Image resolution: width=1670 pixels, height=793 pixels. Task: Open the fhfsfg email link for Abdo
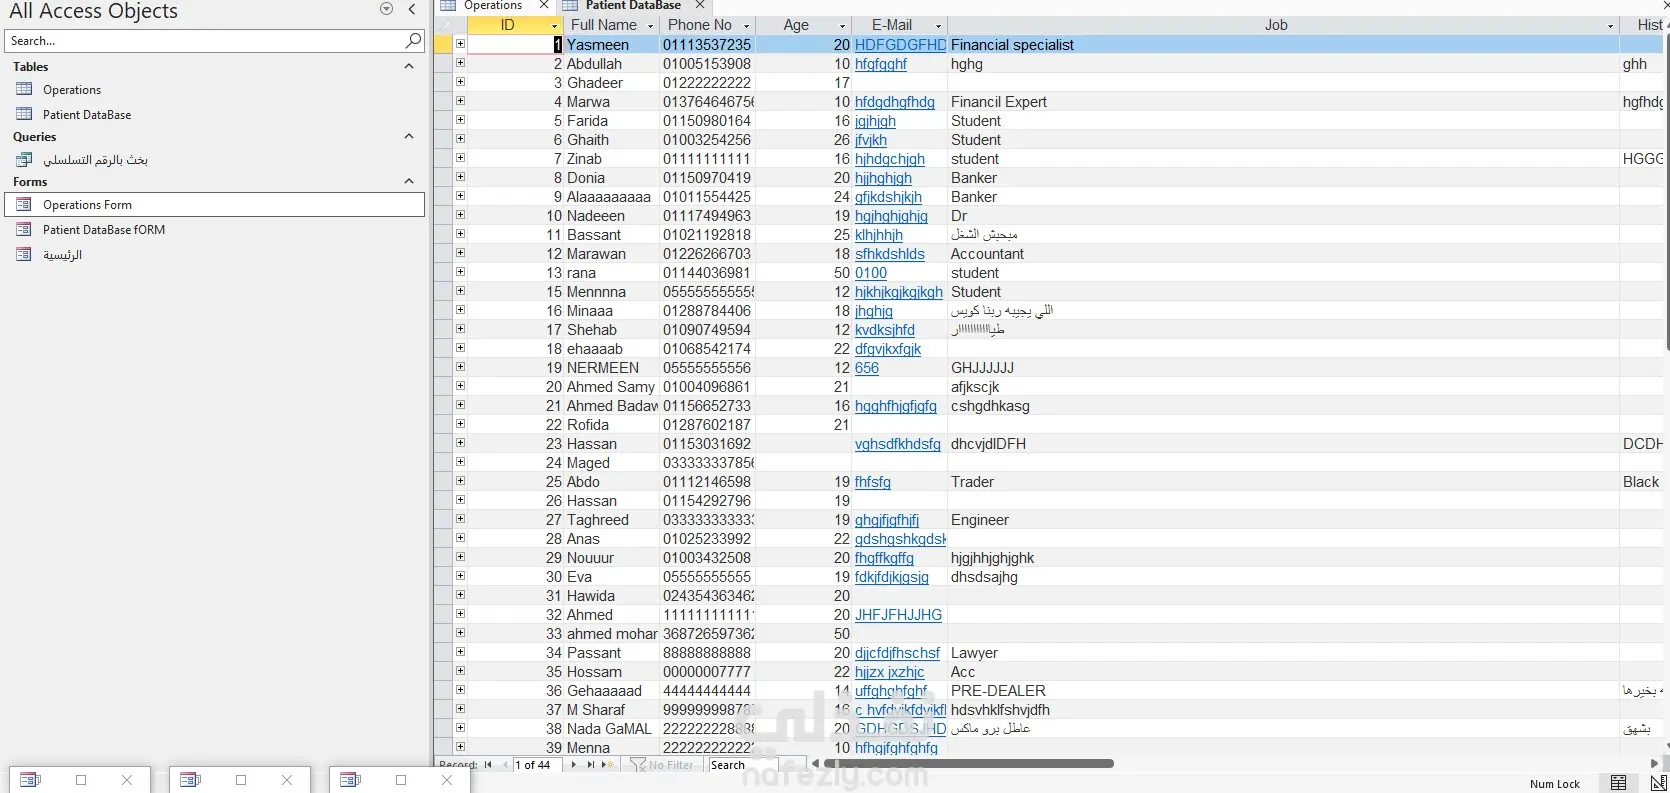(873, 482)
